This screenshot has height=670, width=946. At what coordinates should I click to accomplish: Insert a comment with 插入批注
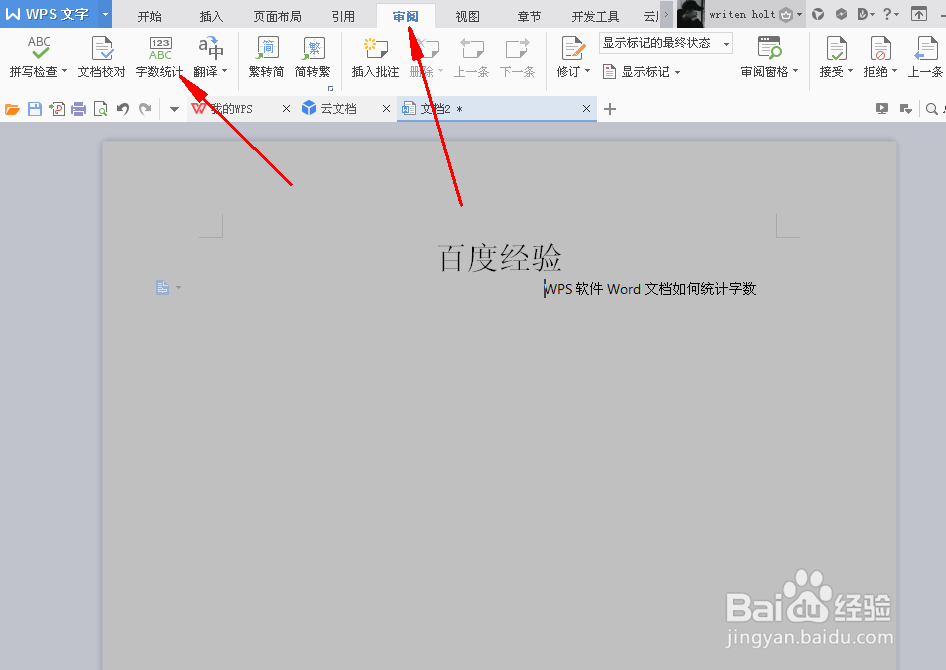[375, 57]
